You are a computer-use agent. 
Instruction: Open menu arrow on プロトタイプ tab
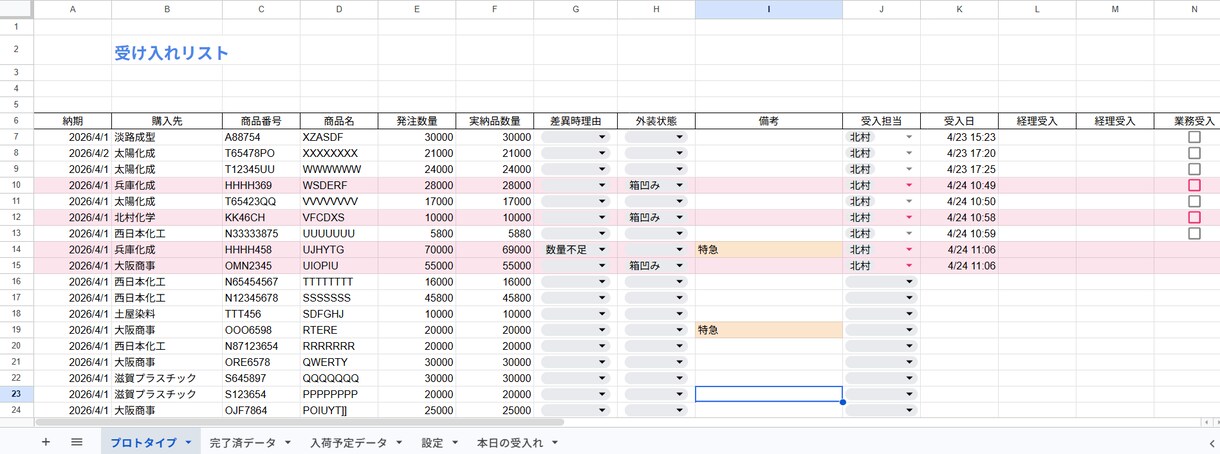pos(188,442)
